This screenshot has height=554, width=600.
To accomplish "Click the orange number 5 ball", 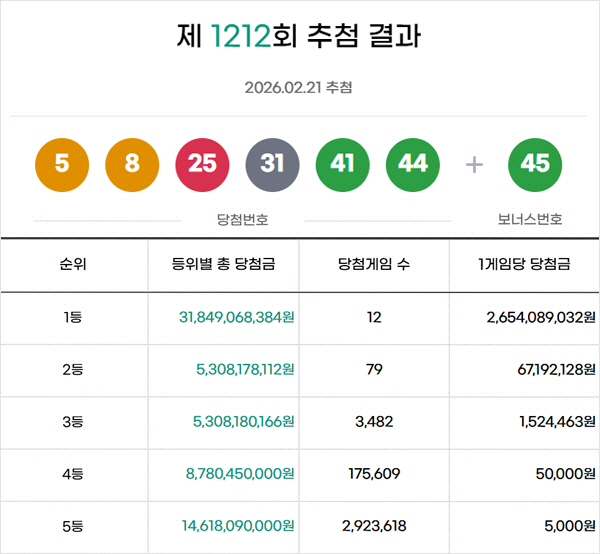I will [x=62, y=163].
